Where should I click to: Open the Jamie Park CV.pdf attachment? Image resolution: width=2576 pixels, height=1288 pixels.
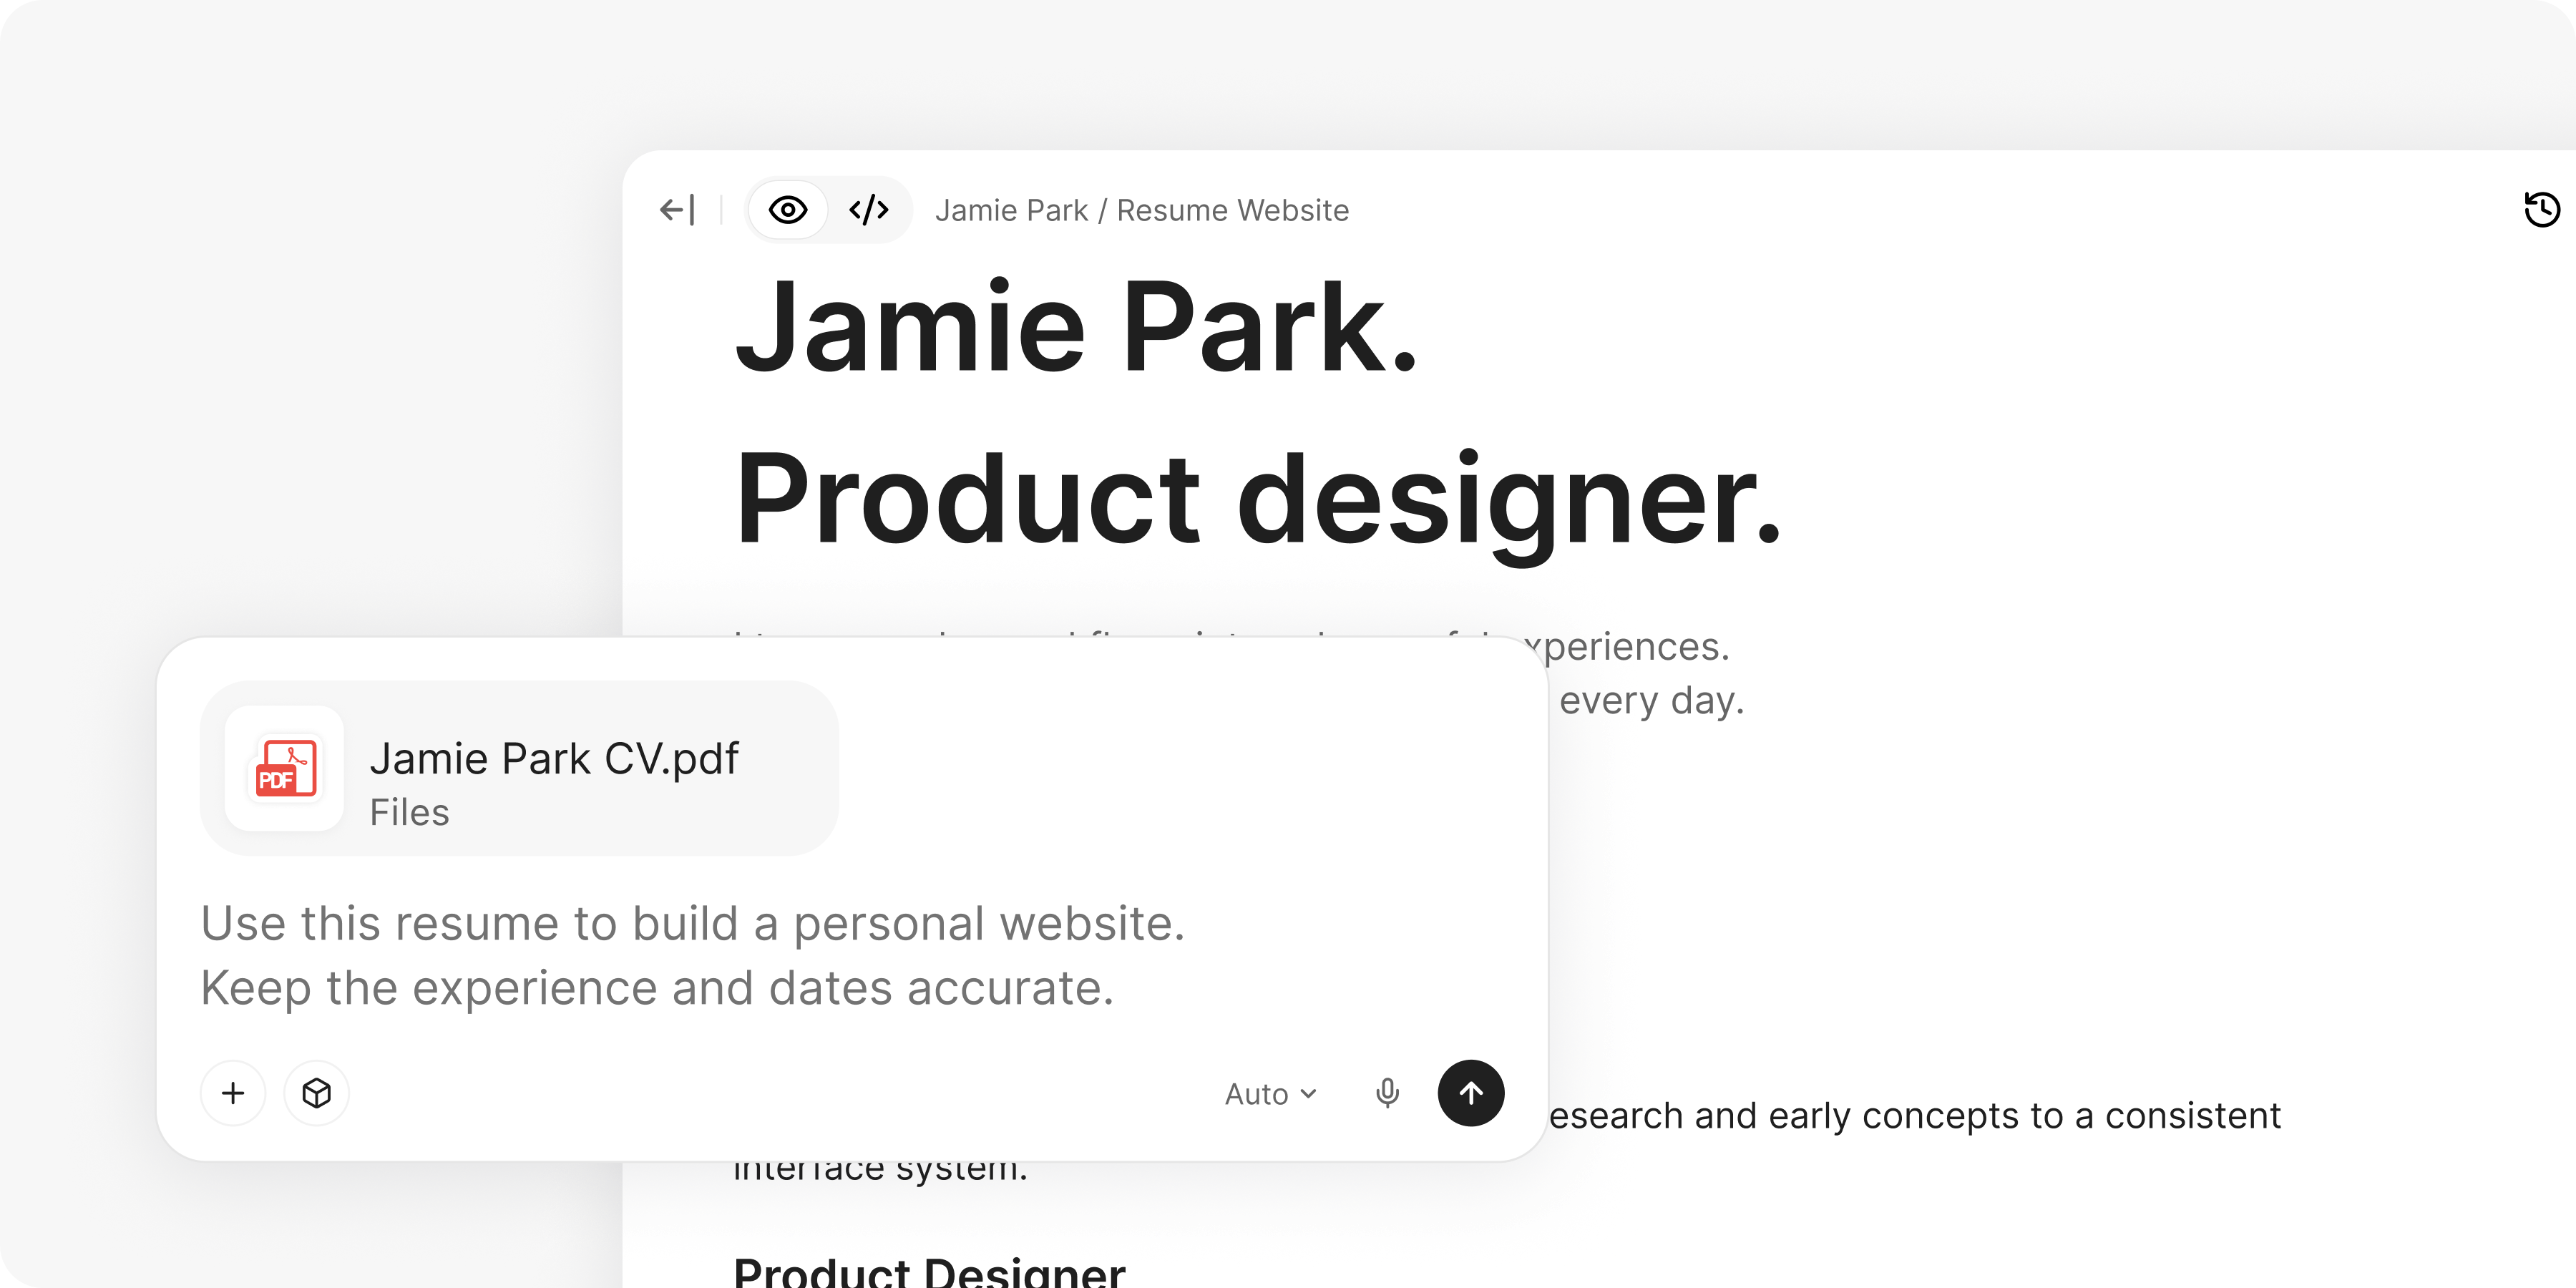[x=519, y=768]
